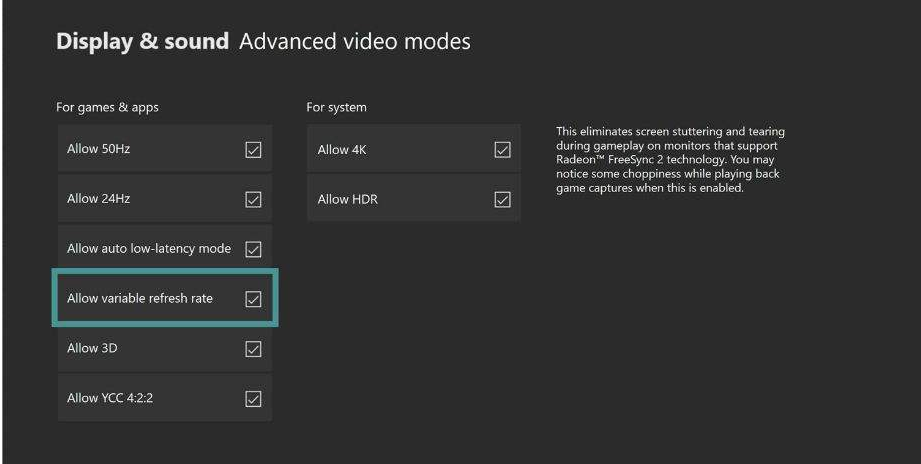Untick the Allow 3D checkbox

point(253,349)
